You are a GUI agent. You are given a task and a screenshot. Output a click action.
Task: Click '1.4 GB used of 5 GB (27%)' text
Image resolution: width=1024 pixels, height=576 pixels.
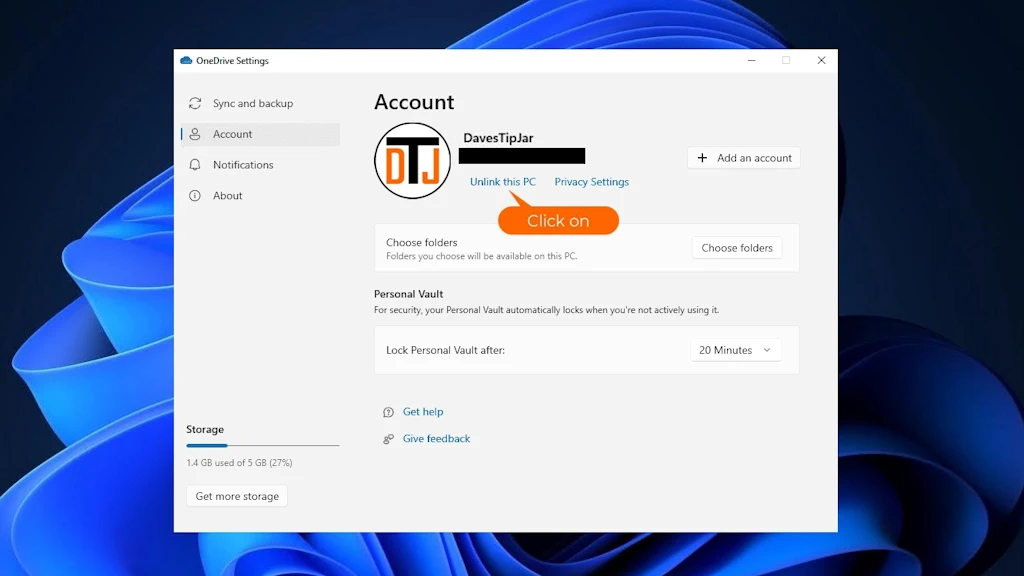[239, 462]
